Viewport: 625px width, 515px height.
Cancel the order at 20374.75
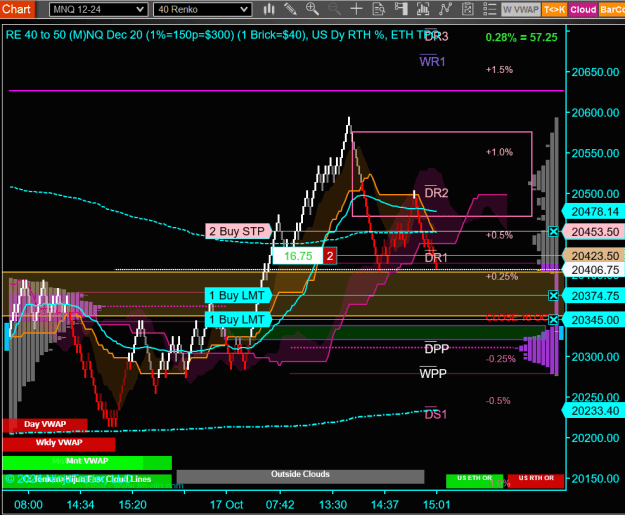[x=553, y=295]
